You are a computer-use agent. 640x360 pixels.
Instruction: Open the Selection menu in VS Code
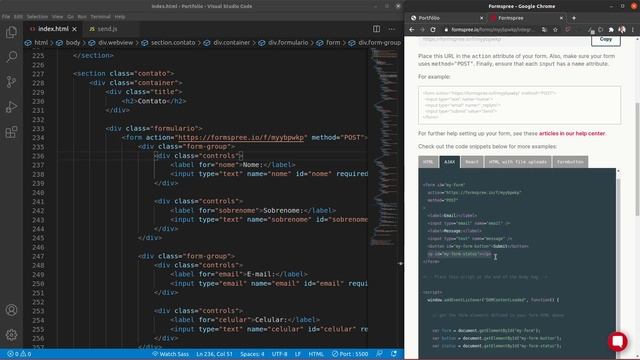pyautogui.click(x=37, y=17)
